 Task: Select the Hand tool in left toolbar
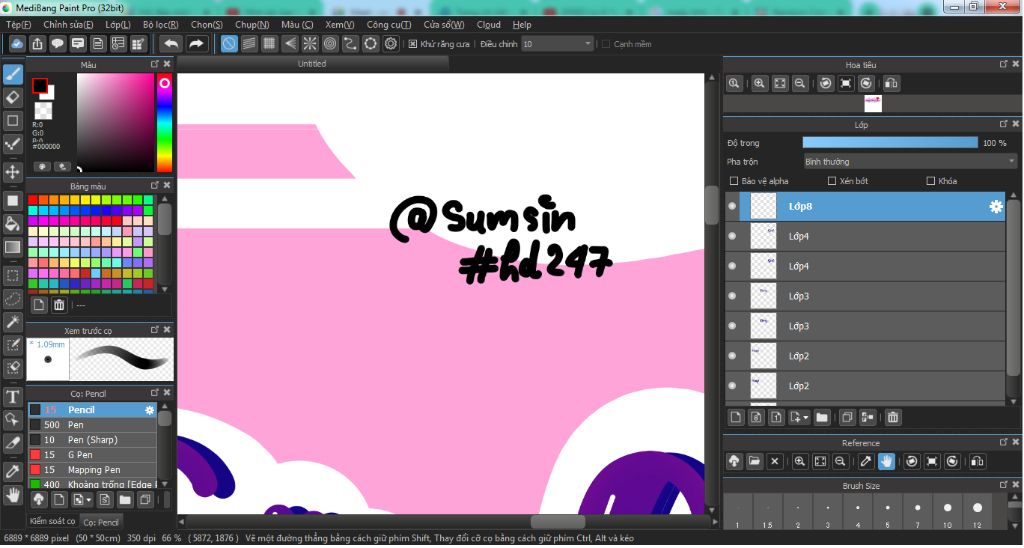tap(13, 494)
